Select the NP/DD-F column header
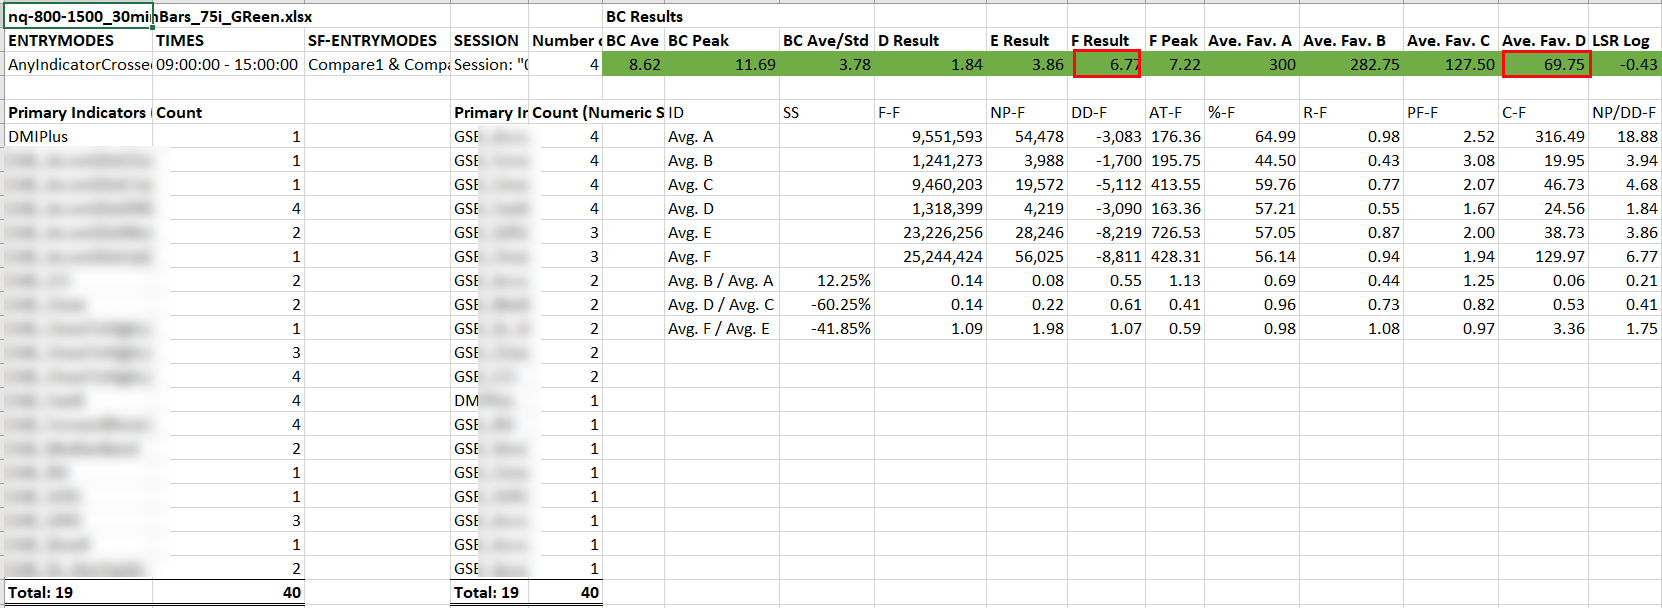Screen dimensions: 1662x608 tap(1624, 113)
